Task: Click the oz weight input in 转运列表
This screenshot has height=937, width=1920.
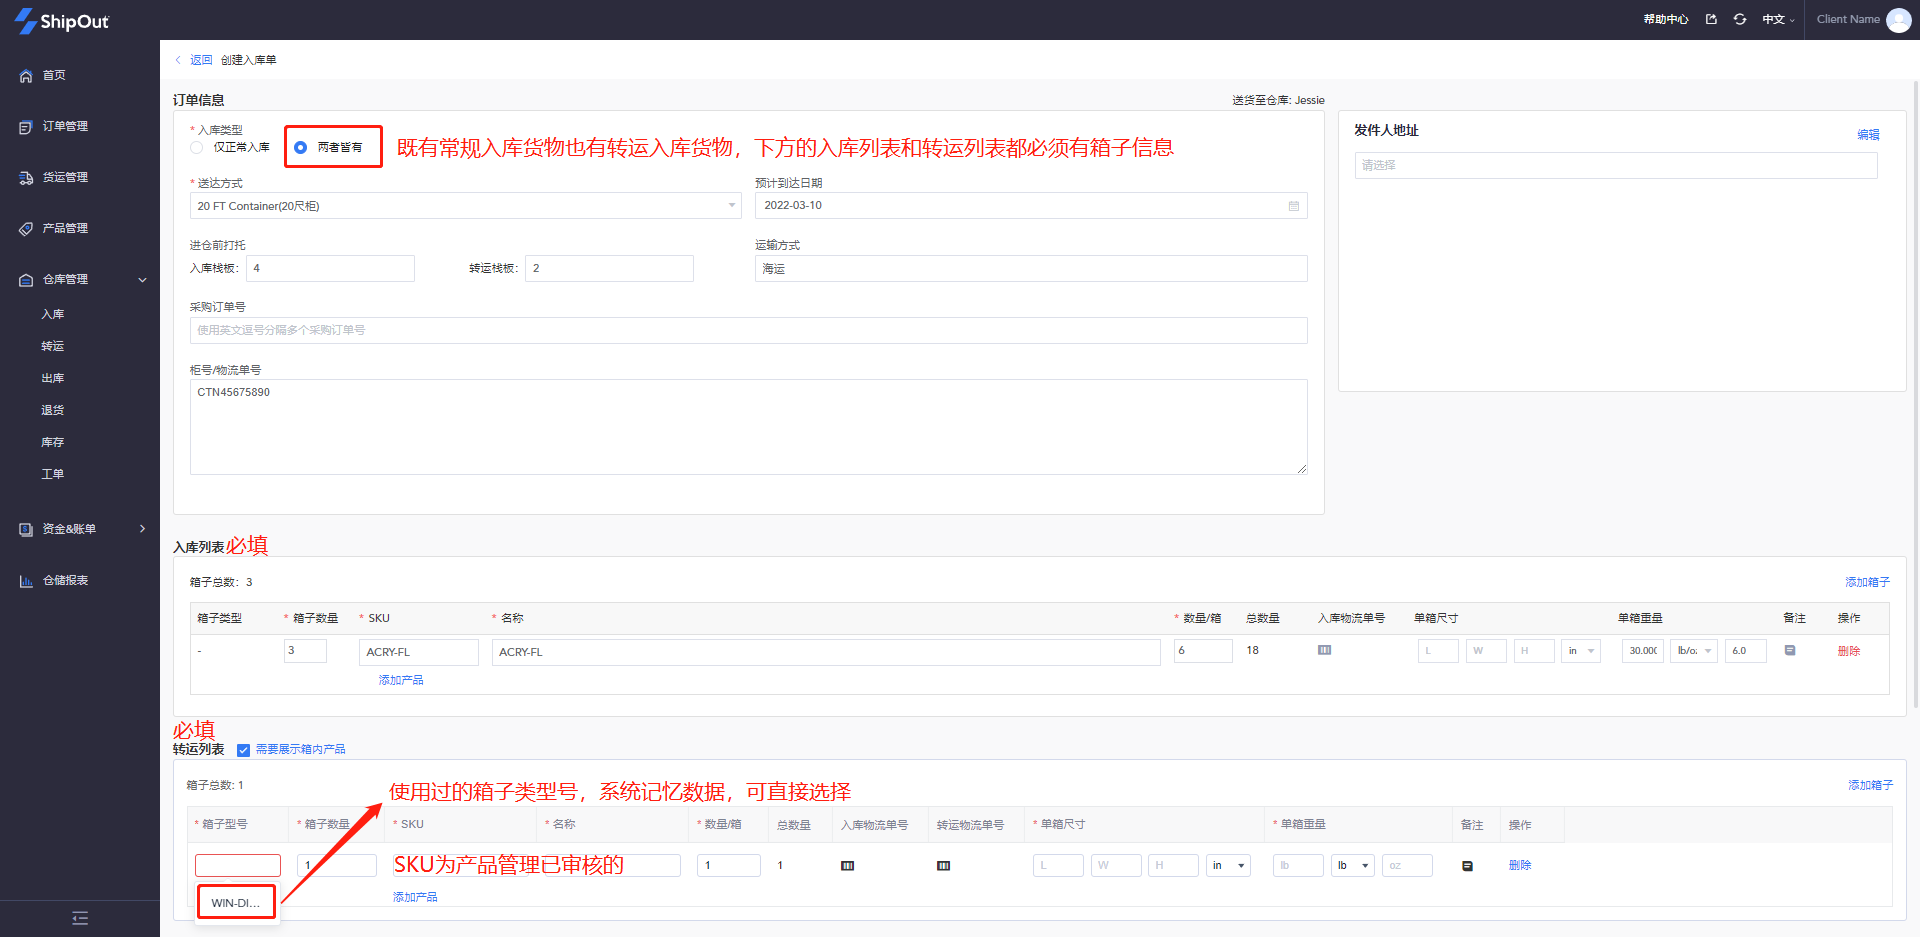Action: (x=1407, y=866)
